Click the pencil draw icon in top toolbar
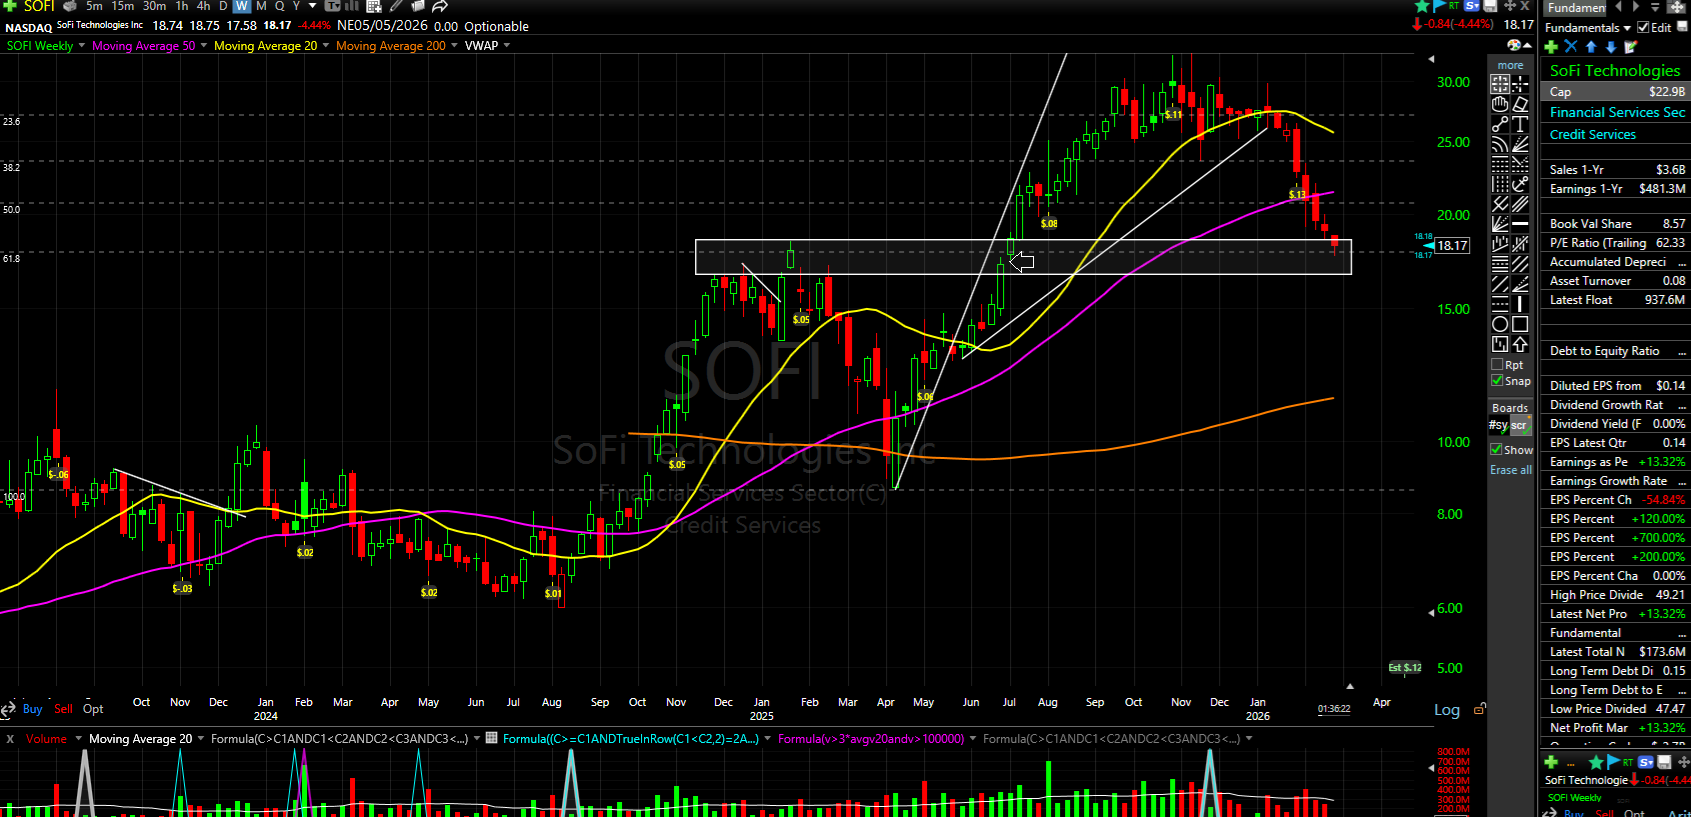Image resolution: width=1691 pixels, height=817 pixels. [396, 6]
